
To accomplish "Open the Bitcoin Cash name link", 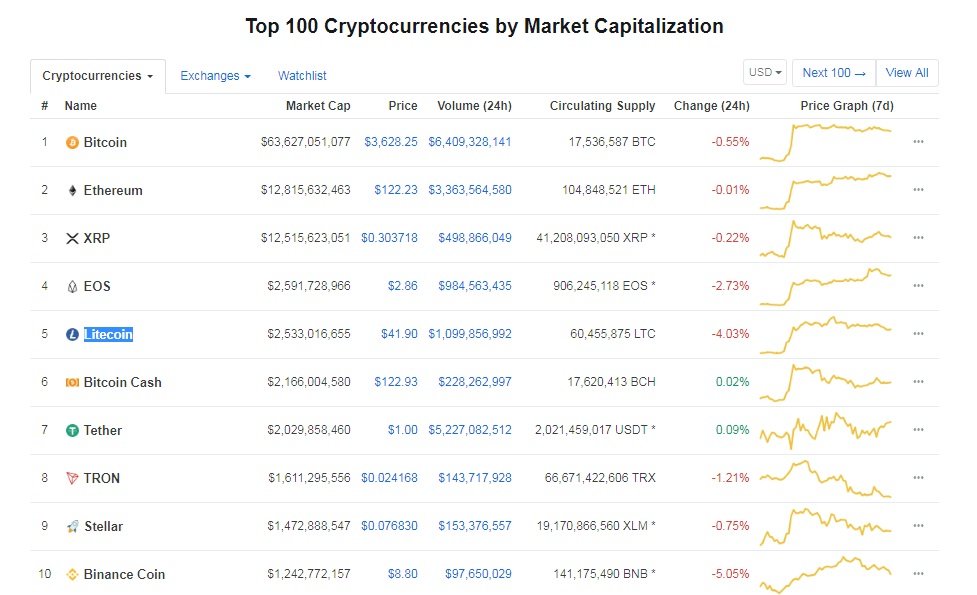I will coord(122,382).
